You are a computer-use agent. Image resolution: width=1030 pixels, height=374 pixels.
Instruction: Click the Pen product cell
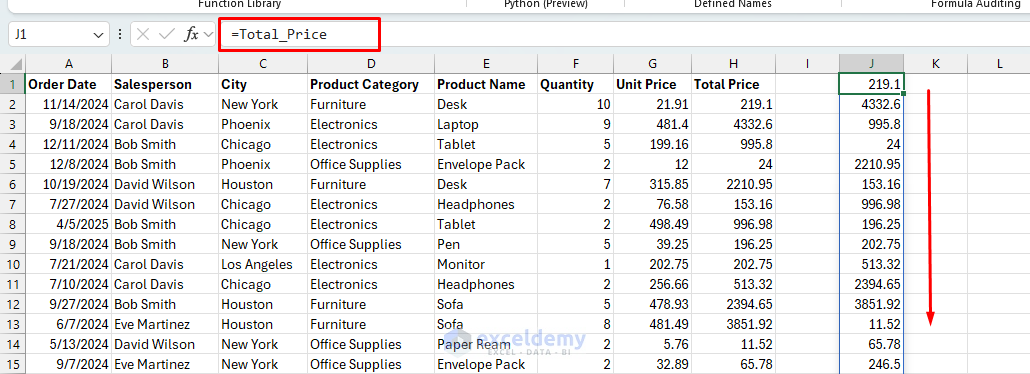coord(486,244)
